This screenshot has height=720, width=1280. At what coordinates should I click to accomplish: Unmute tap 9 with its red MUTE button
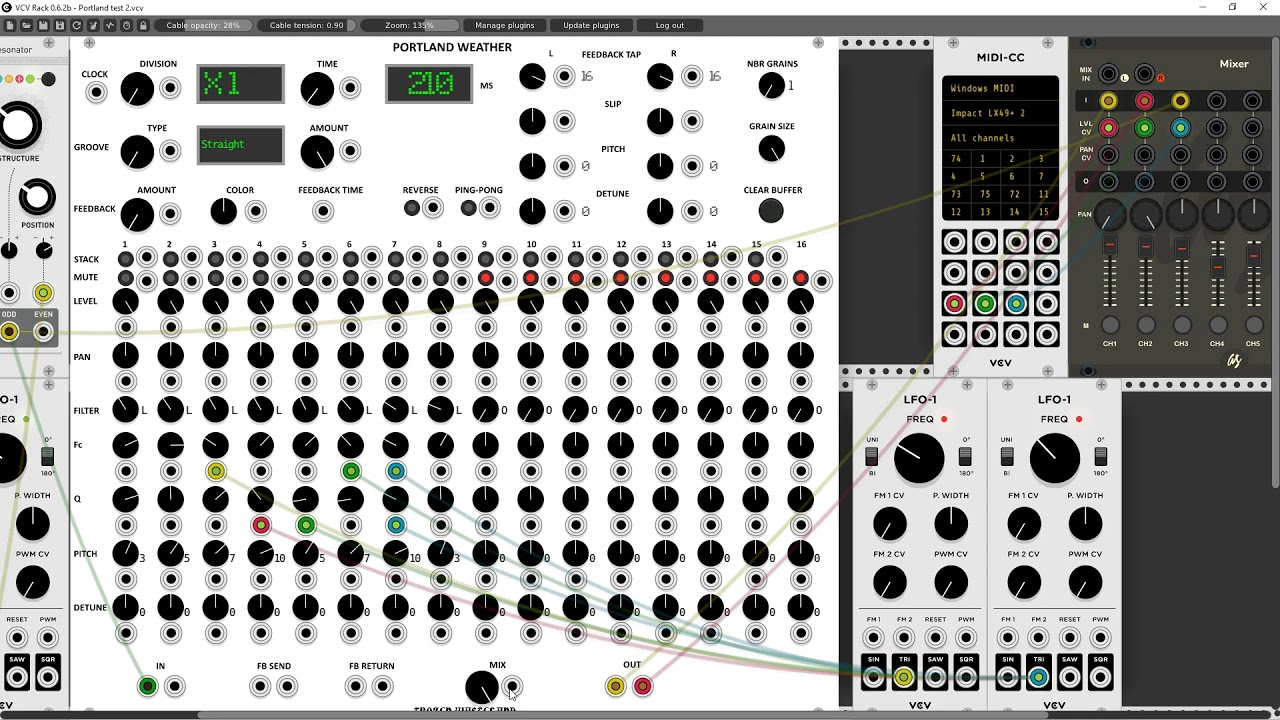pos(486,278)
